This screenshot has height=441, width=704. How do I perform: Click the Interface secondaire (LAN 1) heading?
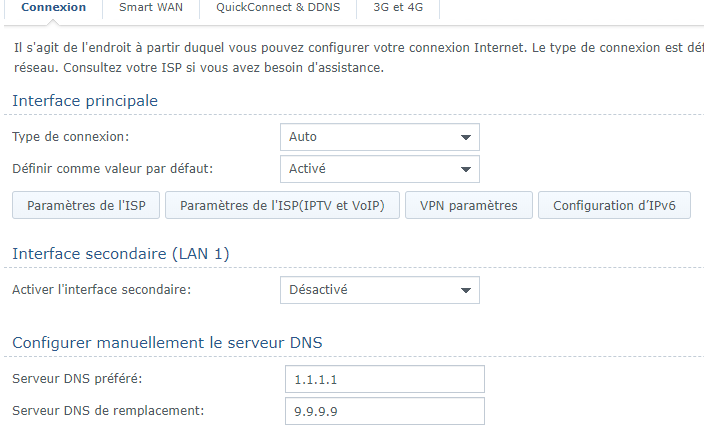[x=121, y=254]
